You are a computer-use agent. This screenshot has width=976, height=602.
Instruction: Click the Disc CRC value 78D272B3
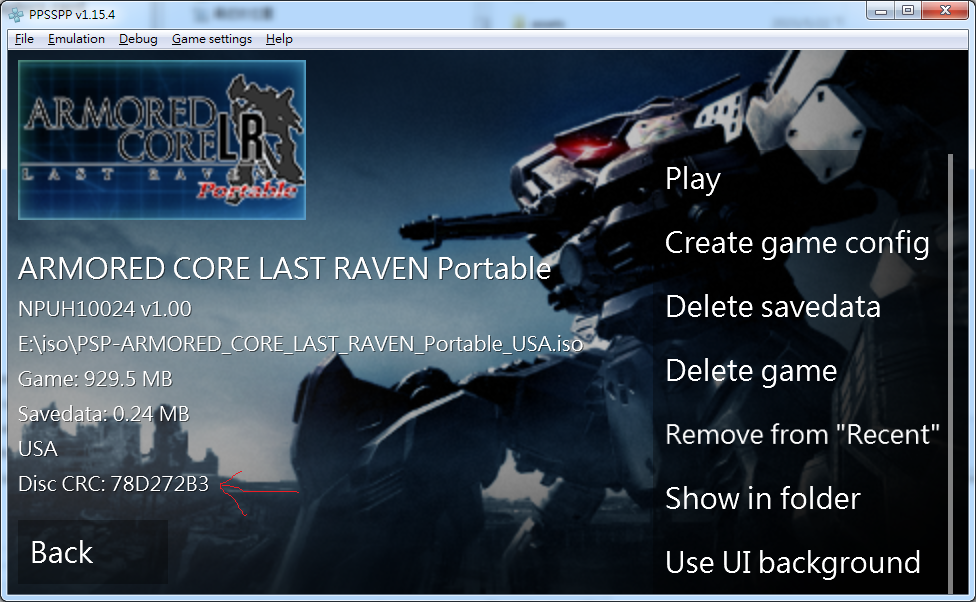113,483
